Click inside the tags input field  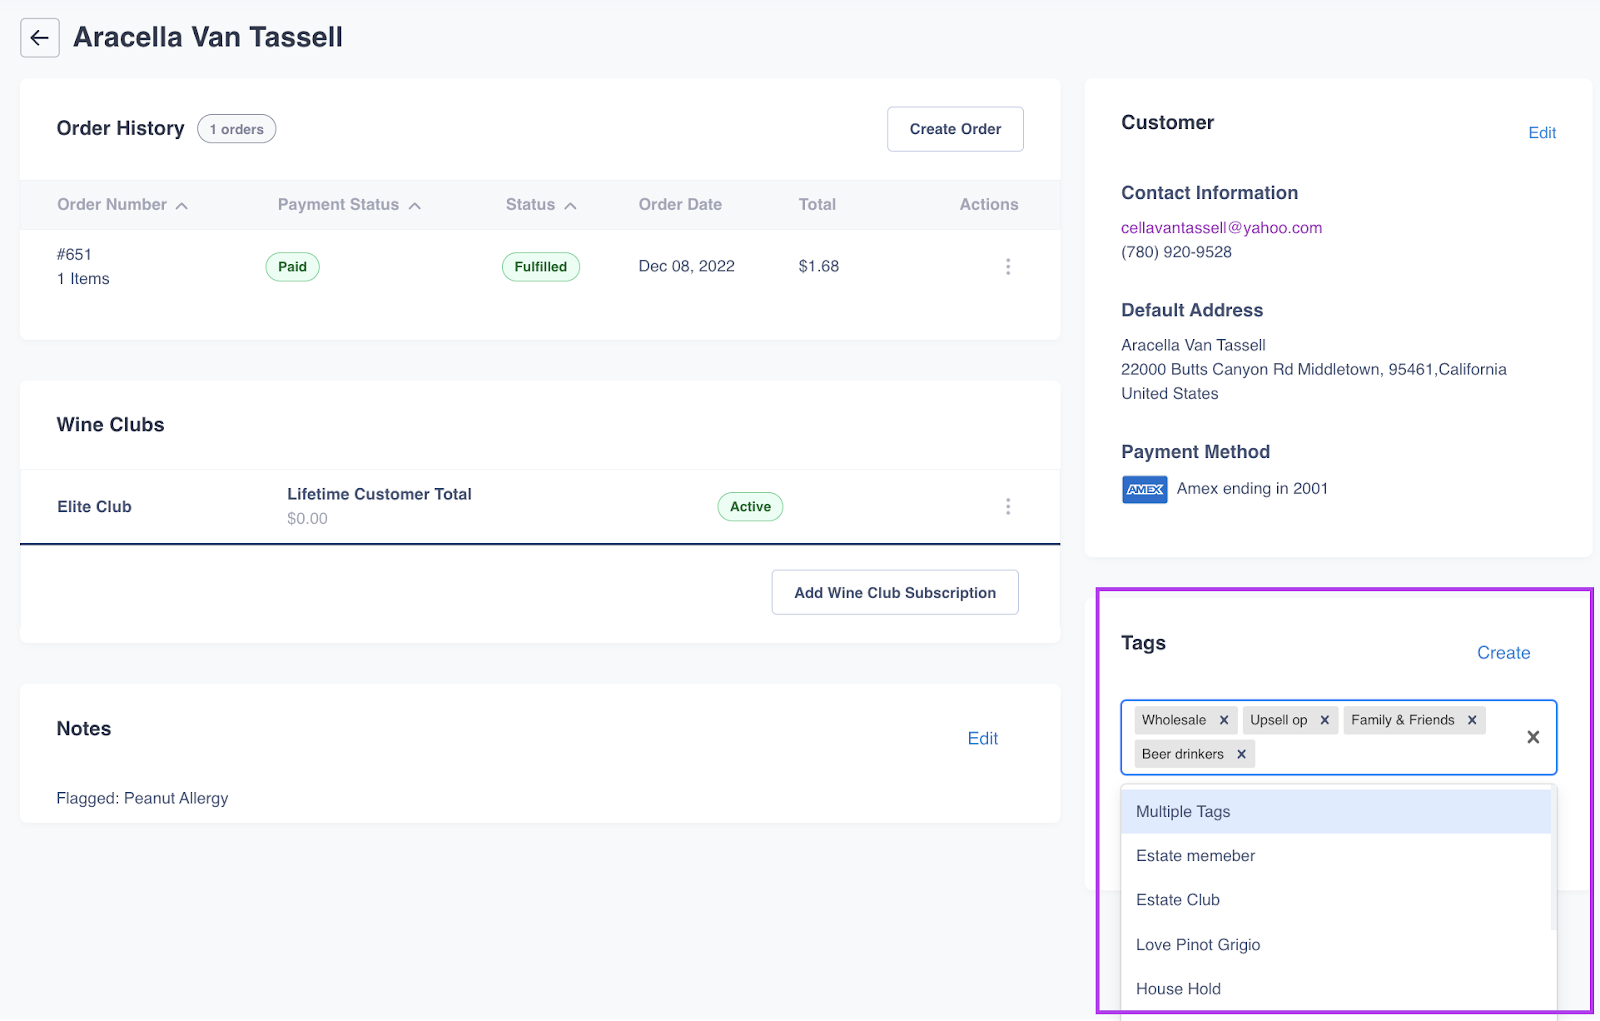tap(1380, 755)
